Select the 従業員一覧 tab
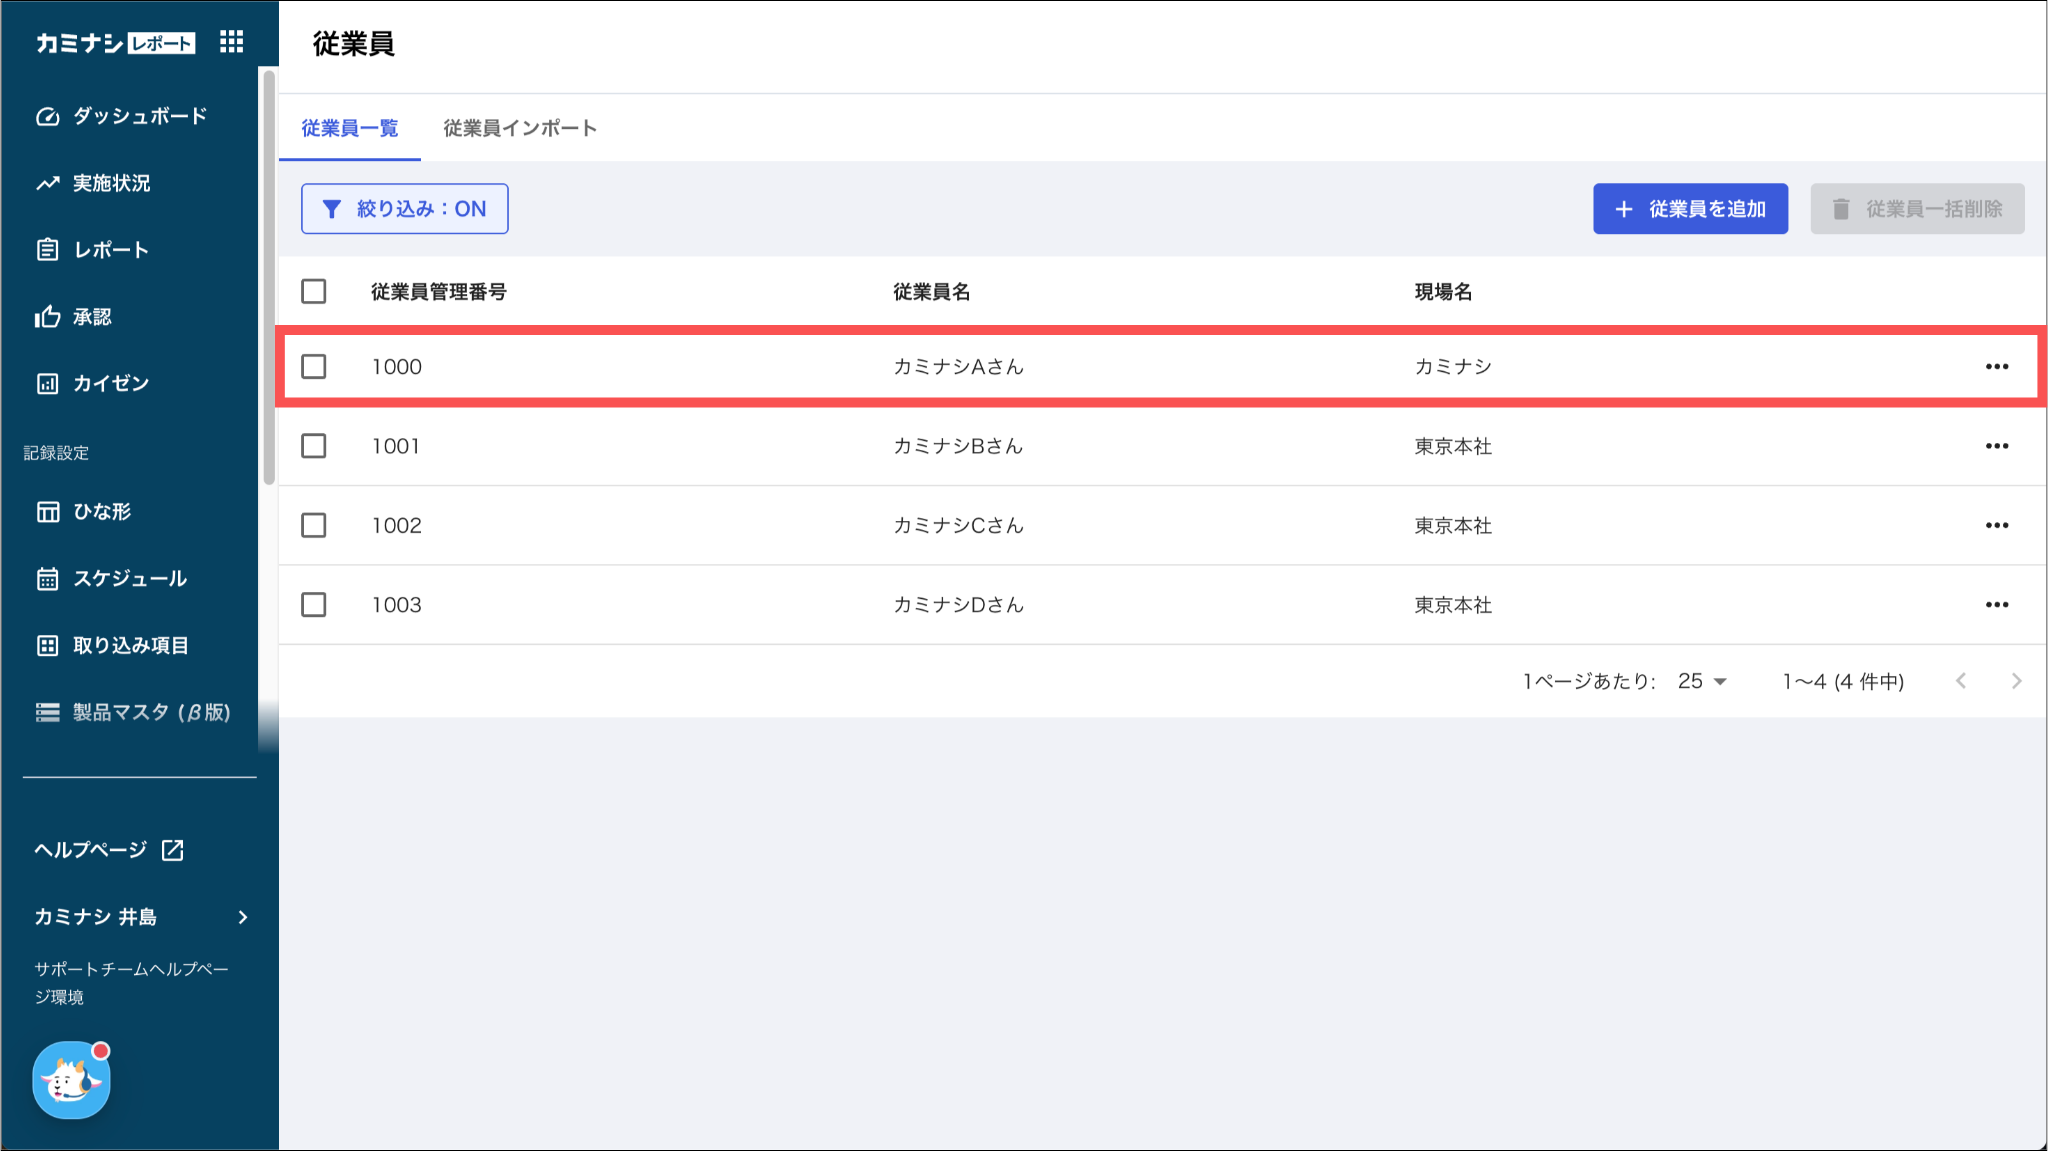The width and height of the screenshot is (2048, 1151). [x=350, y=128]
